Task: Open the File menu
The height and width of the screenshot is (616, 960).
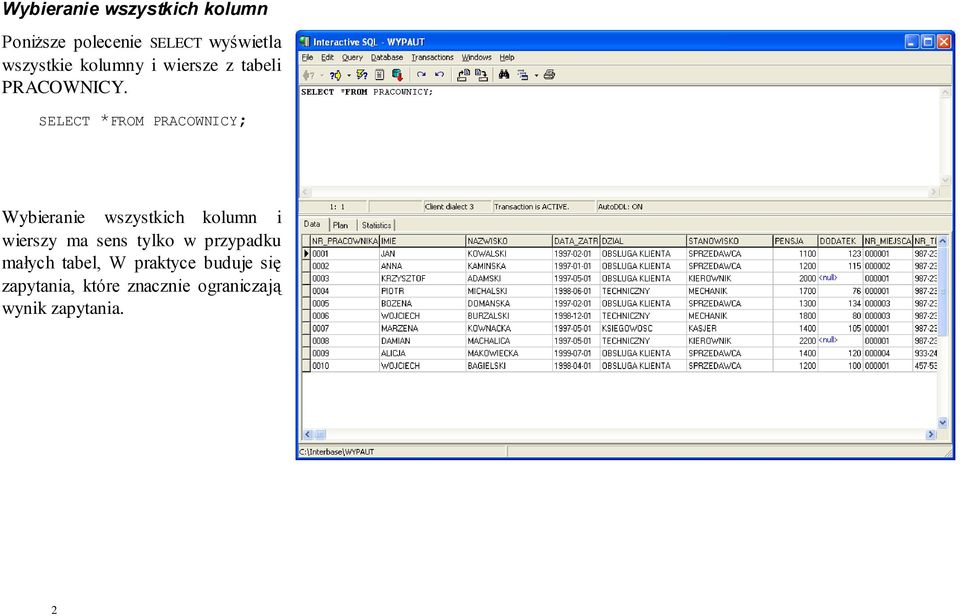Action: click(307, 58)
